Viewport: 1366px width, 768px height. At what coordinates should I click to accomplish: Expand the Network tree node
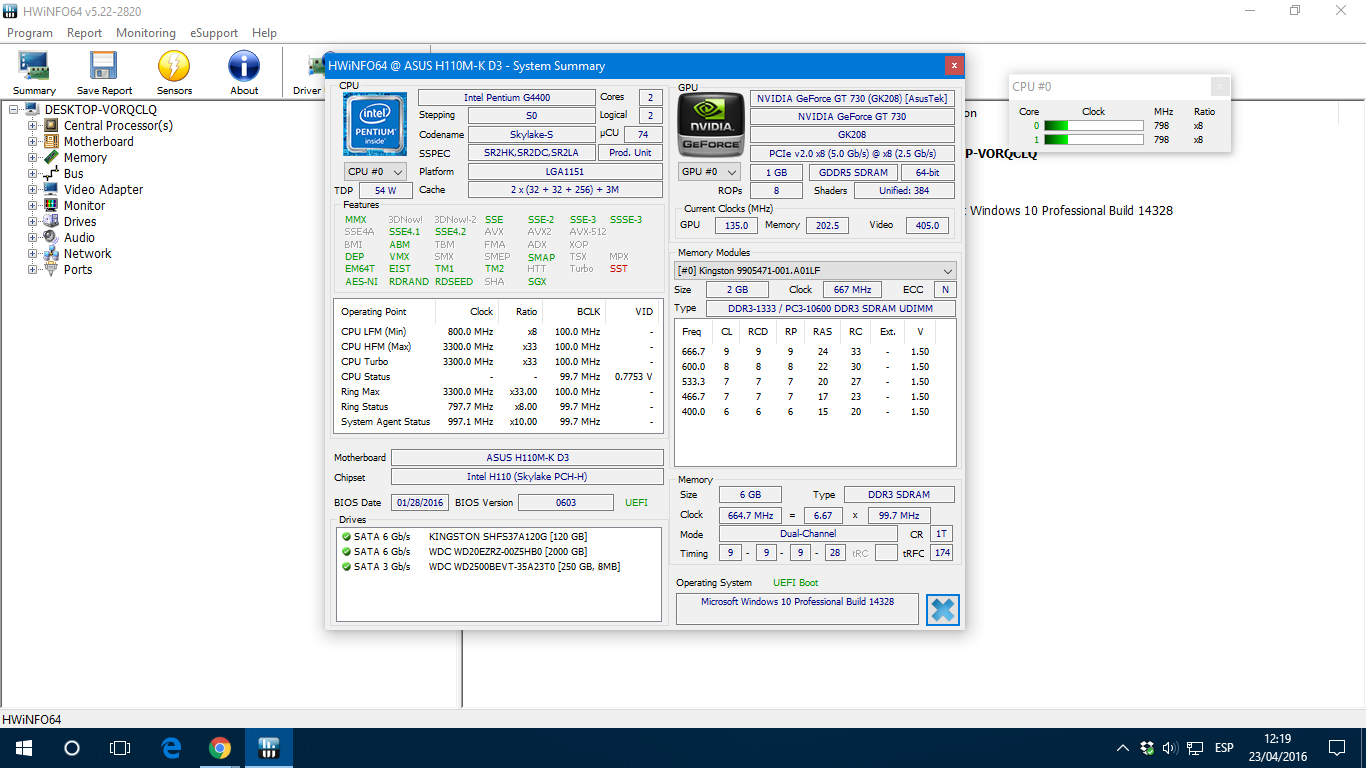[x=33, y=254]
